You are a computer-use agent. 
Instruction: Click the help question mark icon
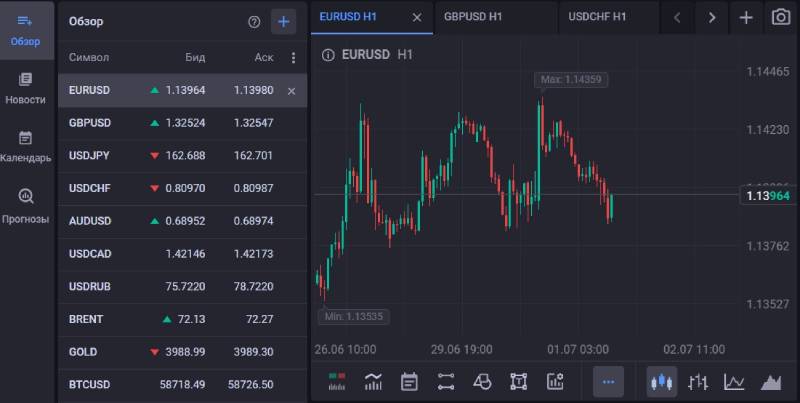click(254, 22)
